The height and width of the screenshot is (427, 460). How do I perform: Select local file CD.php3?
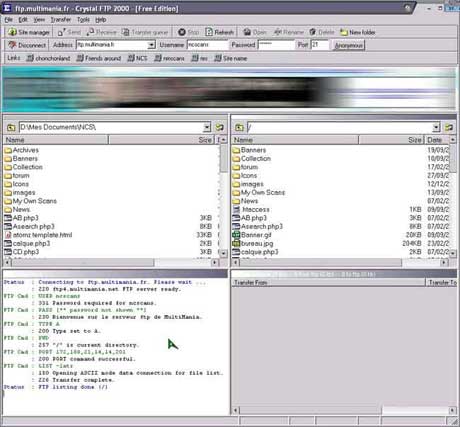(22, 252)
